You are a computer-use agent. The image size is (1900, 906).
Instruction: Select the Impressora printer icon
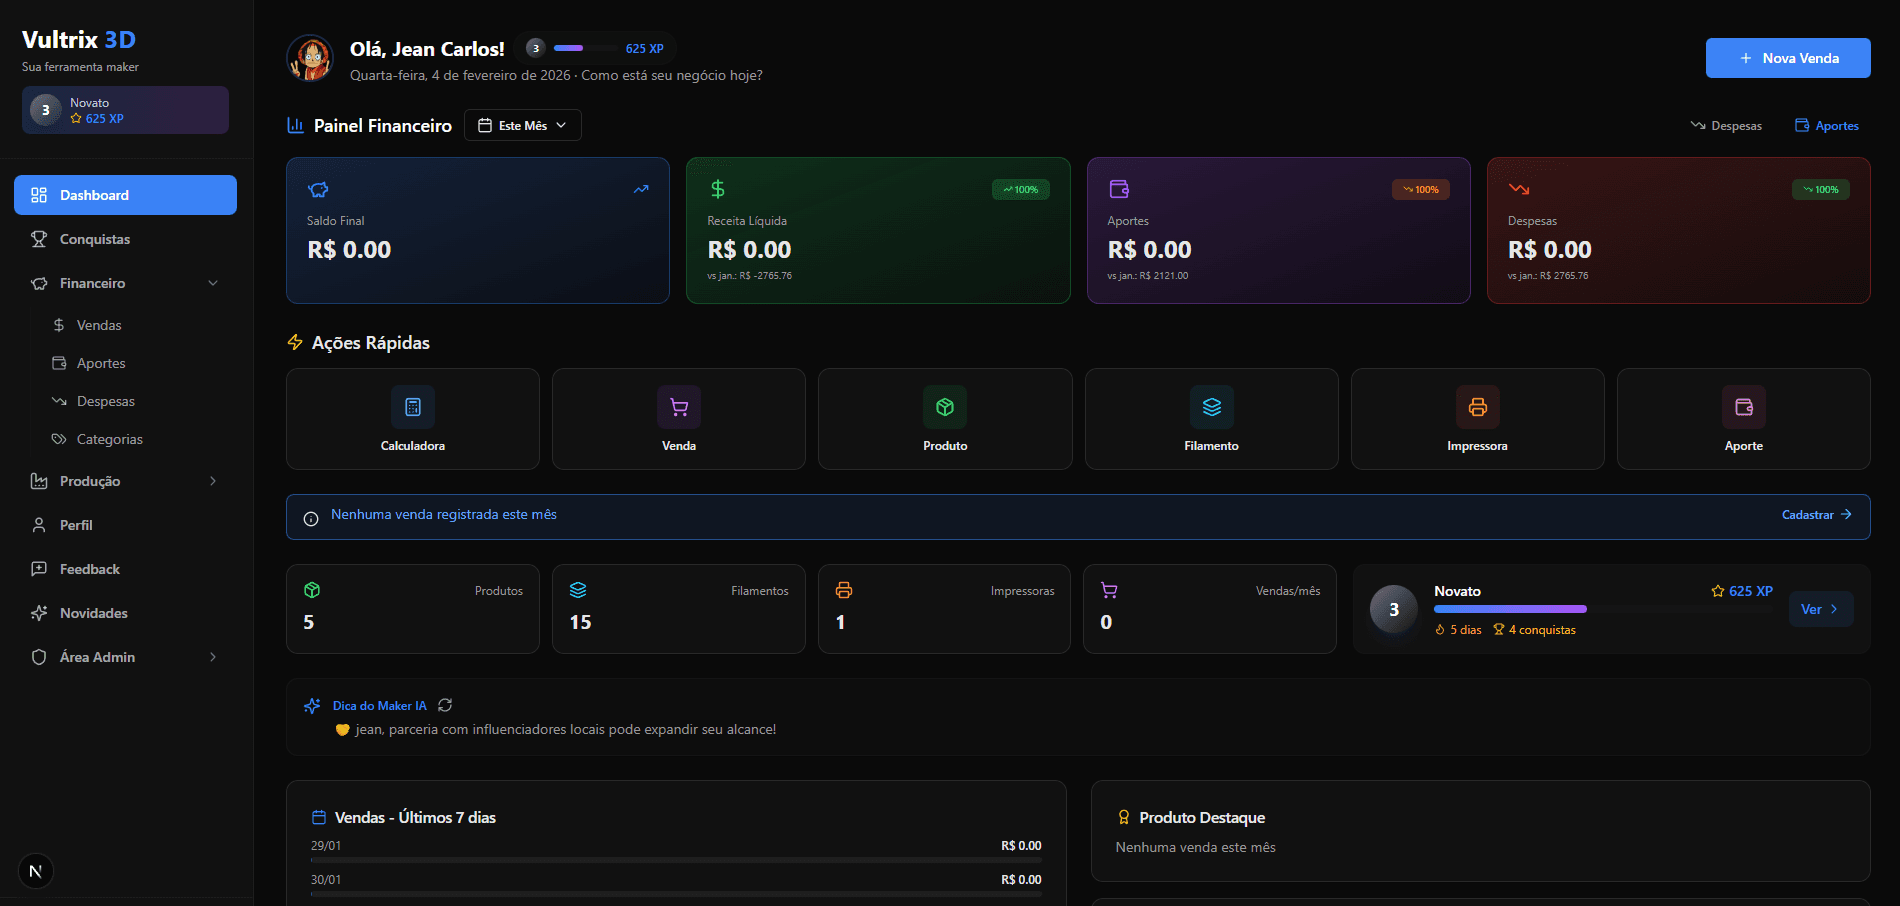(1477, 408)
